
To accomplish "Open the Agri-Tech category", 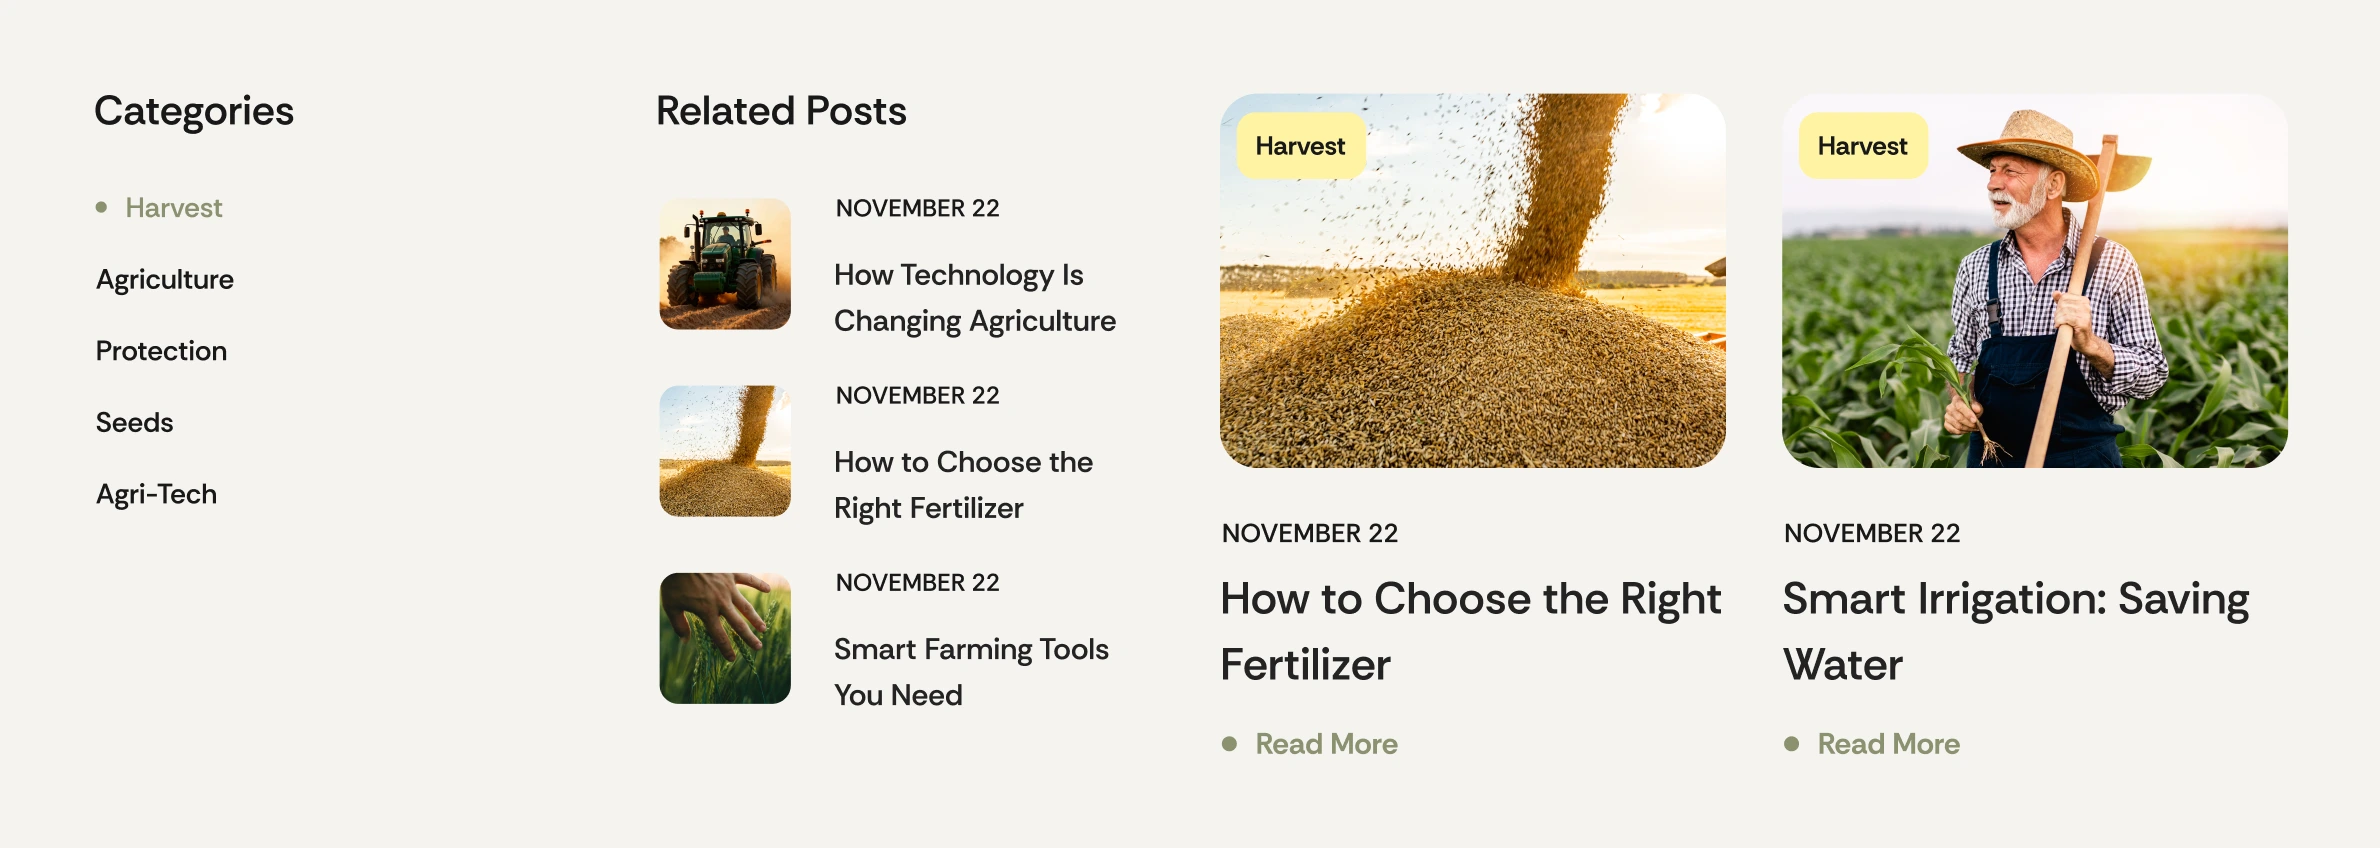I will (156, 495).
